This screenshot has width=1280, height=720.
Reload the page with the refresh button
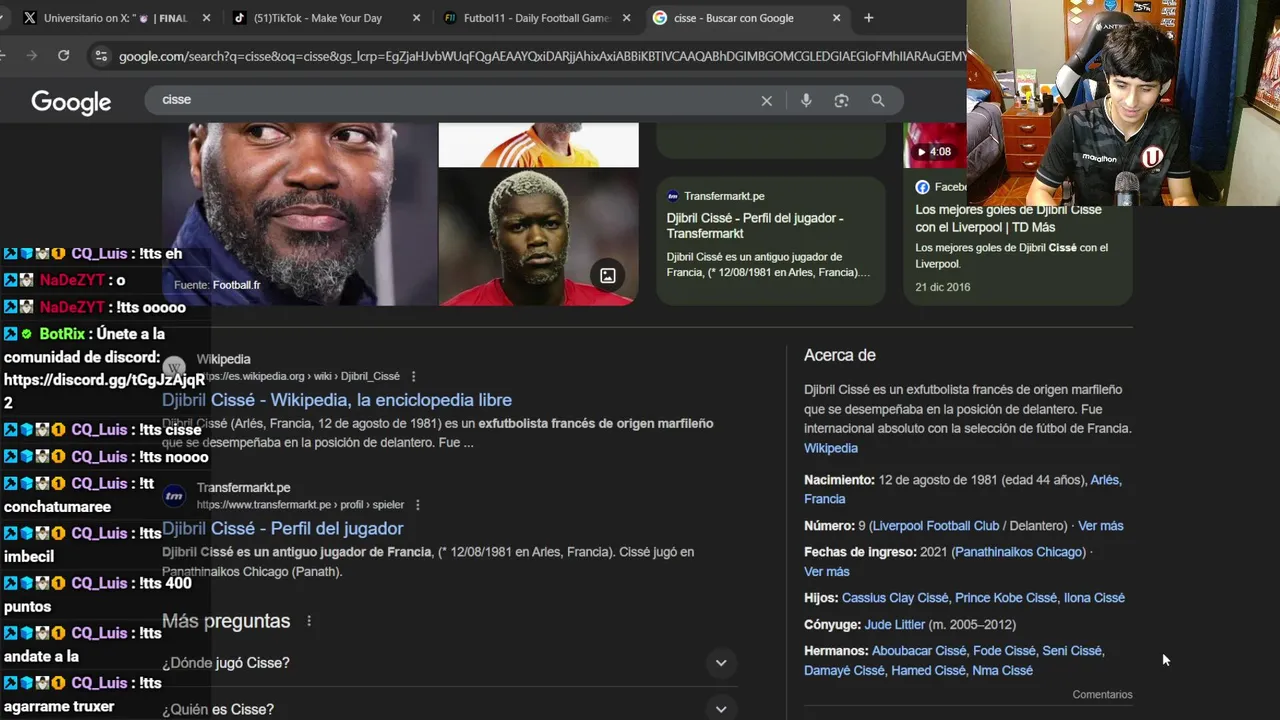coord(64,56)
